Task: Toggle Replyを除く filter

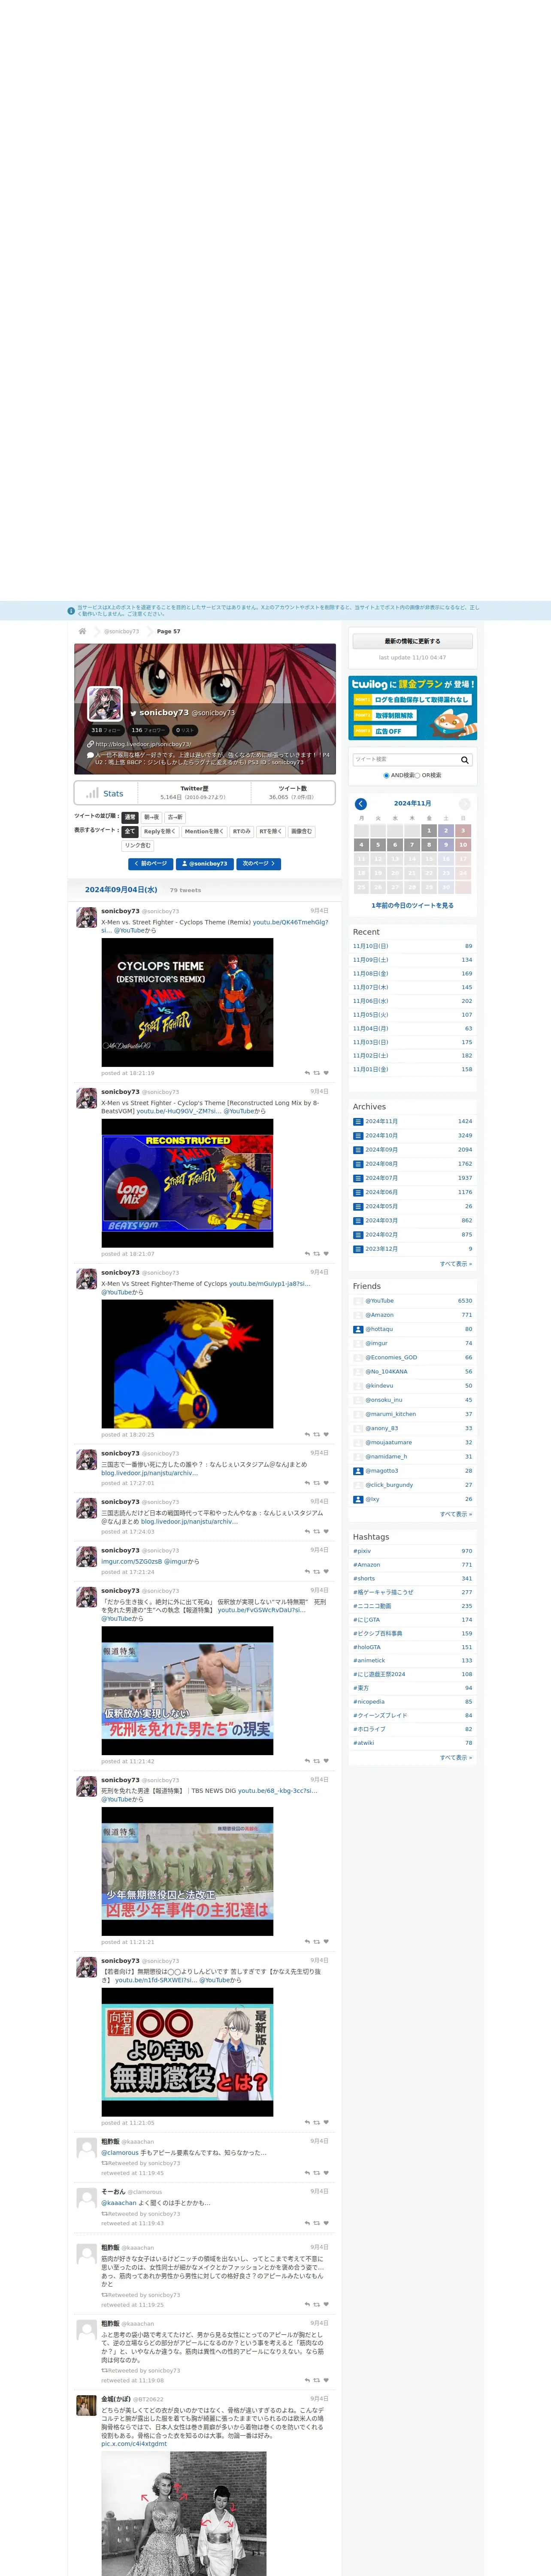Action: click(x=160, y=831)
